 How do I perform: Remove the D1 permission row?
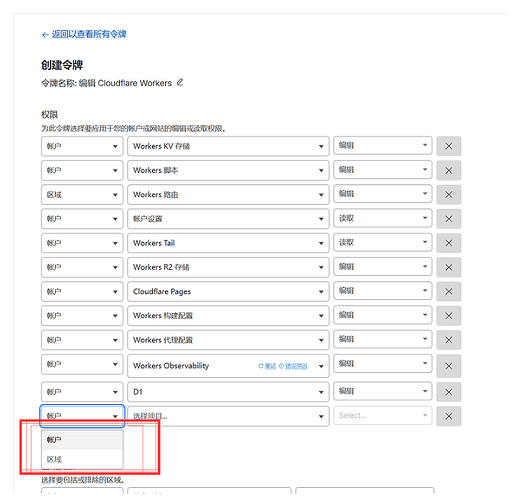point(449,392)
